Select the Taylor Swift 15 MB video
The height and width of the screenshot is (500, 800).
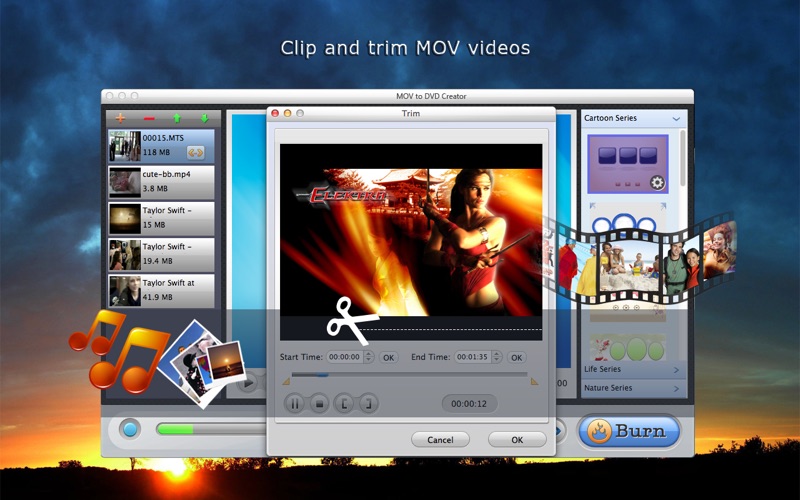(161, 218)
